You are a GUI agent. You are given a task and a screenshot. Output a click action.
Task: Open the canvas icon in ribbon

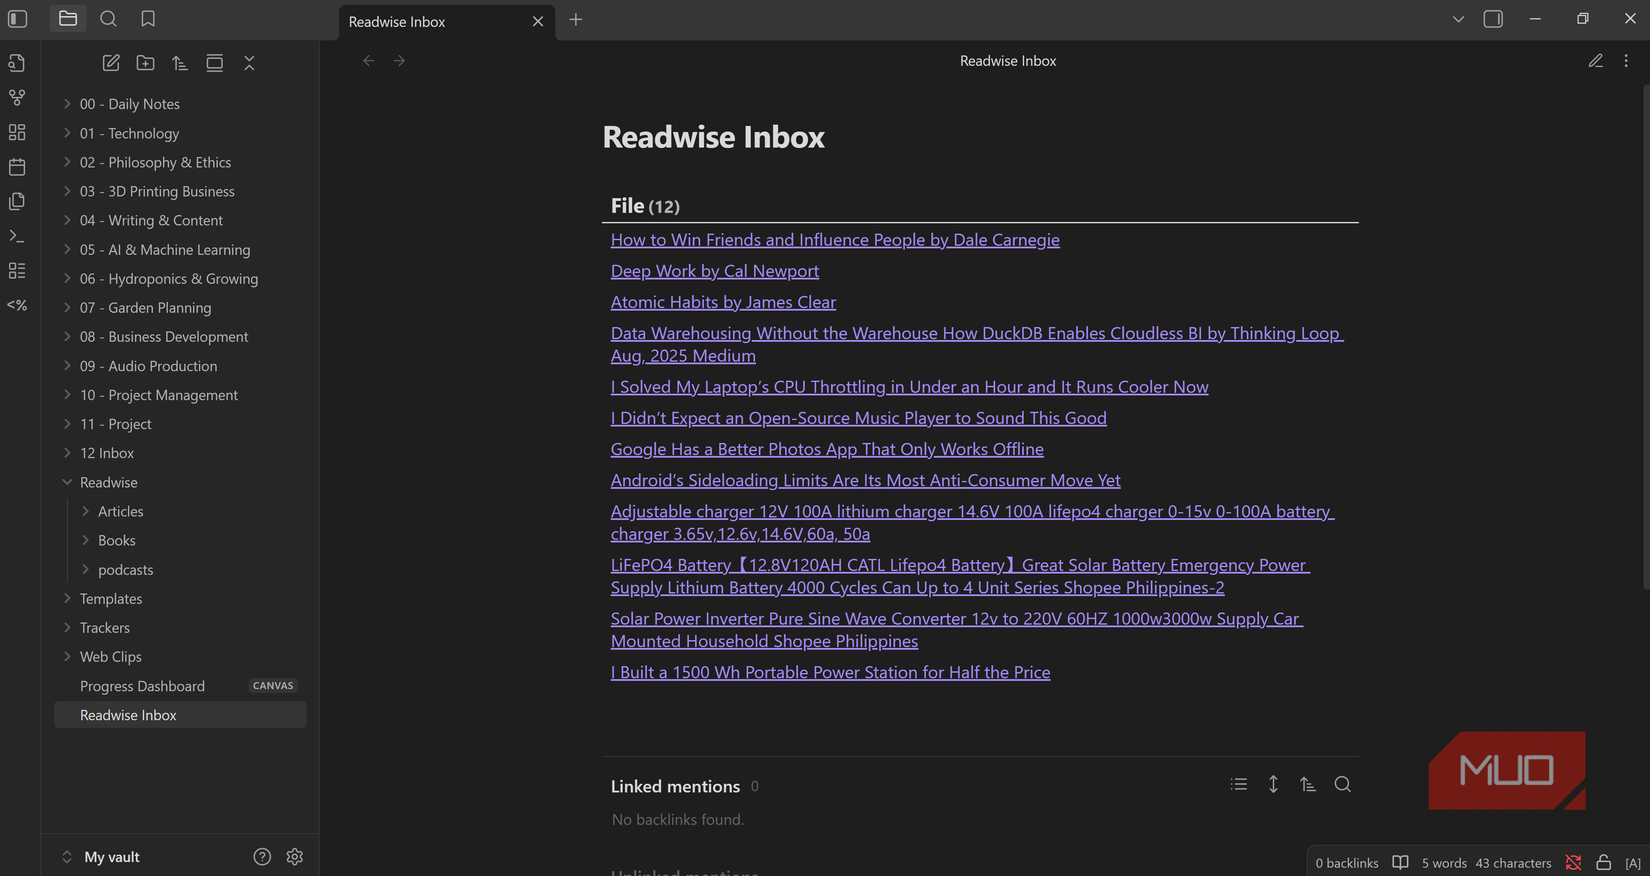(x=17, y=132)
